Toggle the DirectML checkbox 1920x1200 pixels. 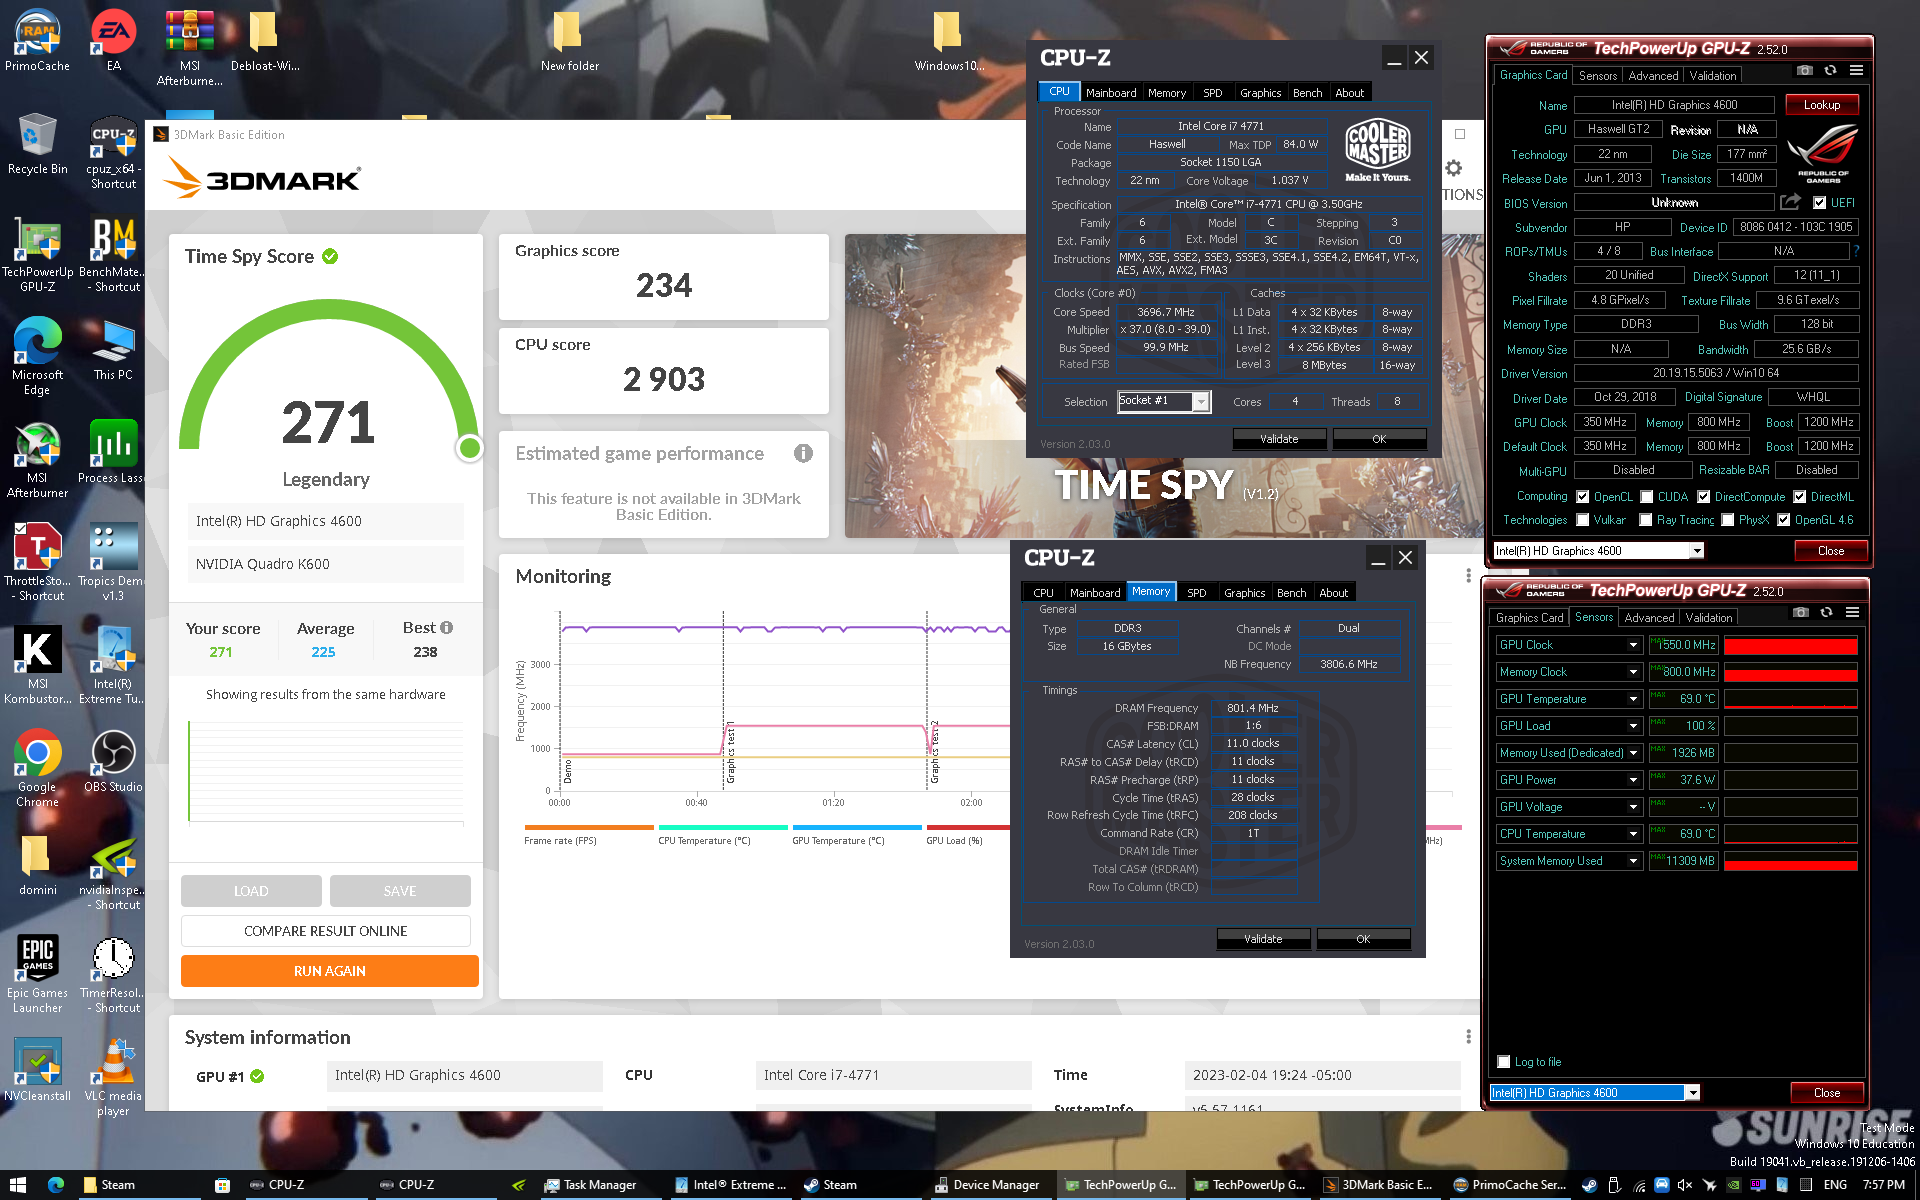[1799, 497]
